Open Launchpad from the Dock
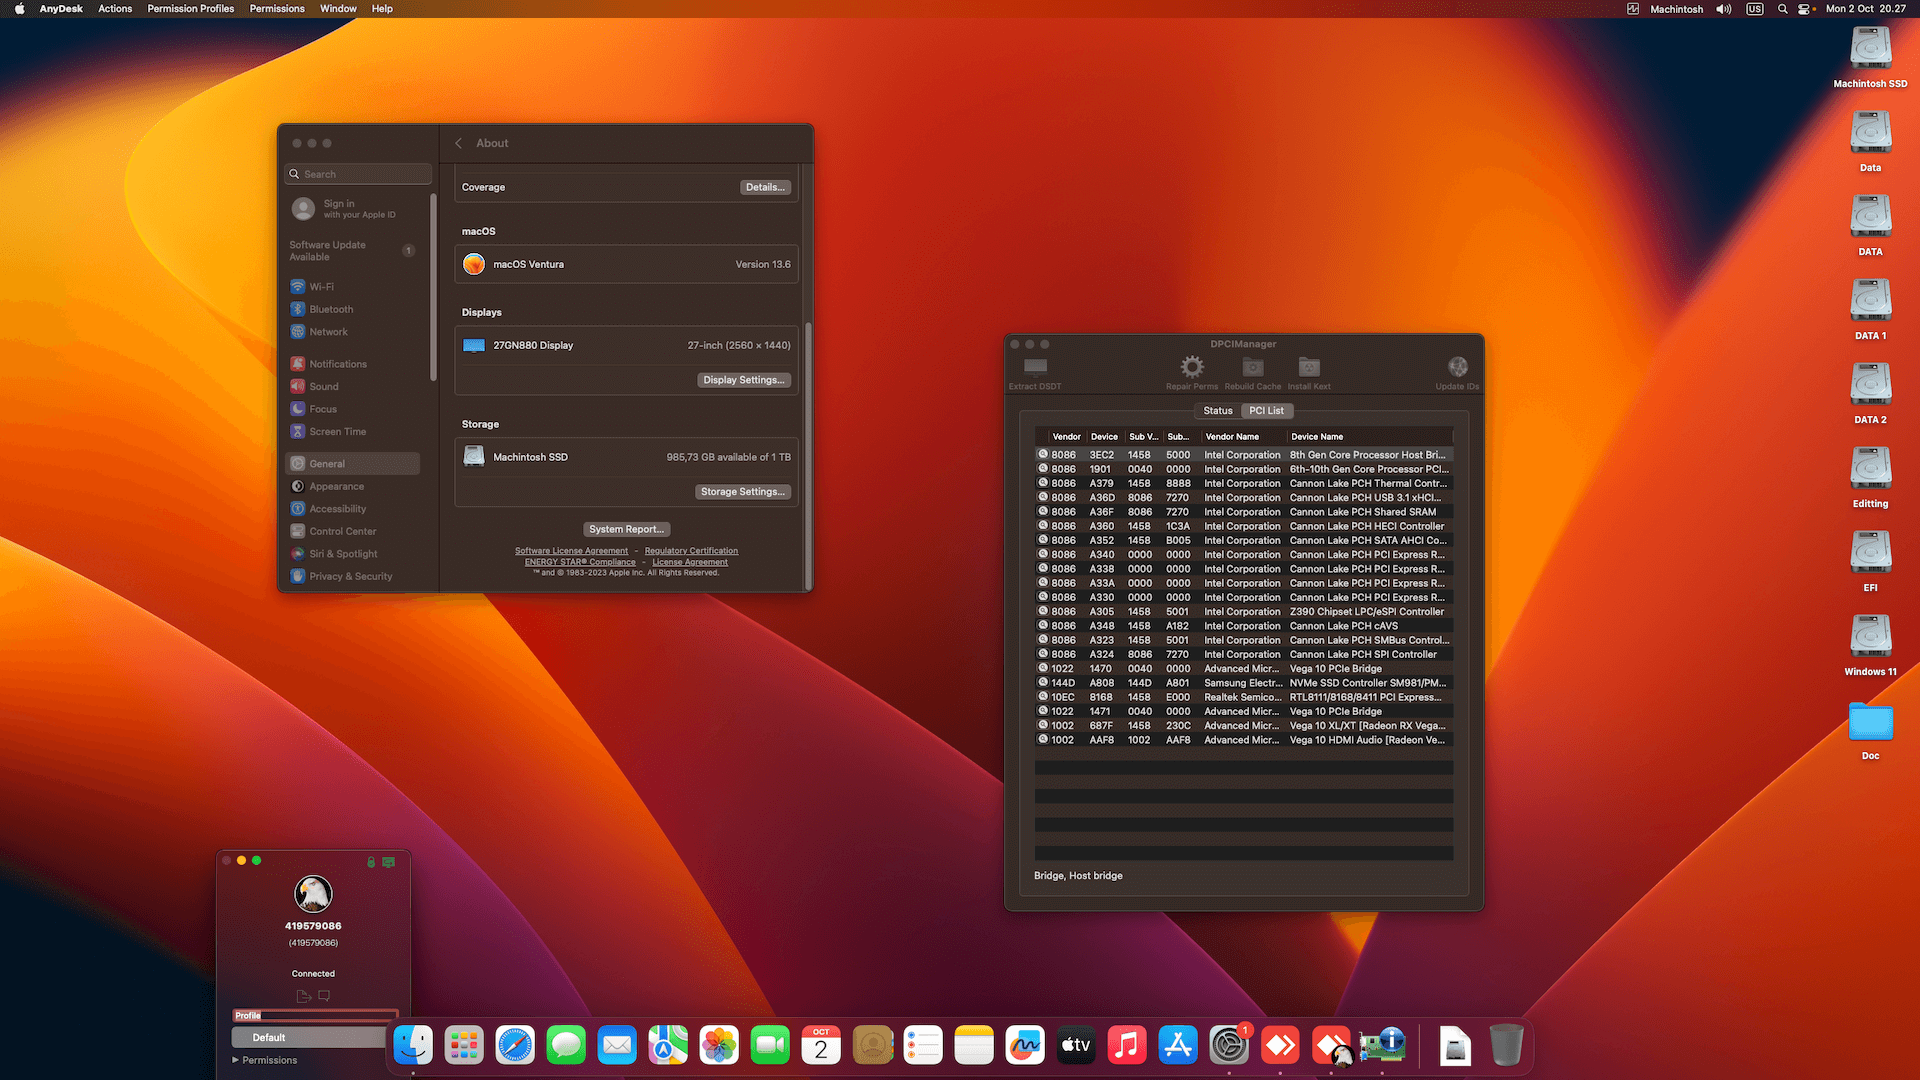The height and width of the screenshot is (1080, 1920). 463,1045
